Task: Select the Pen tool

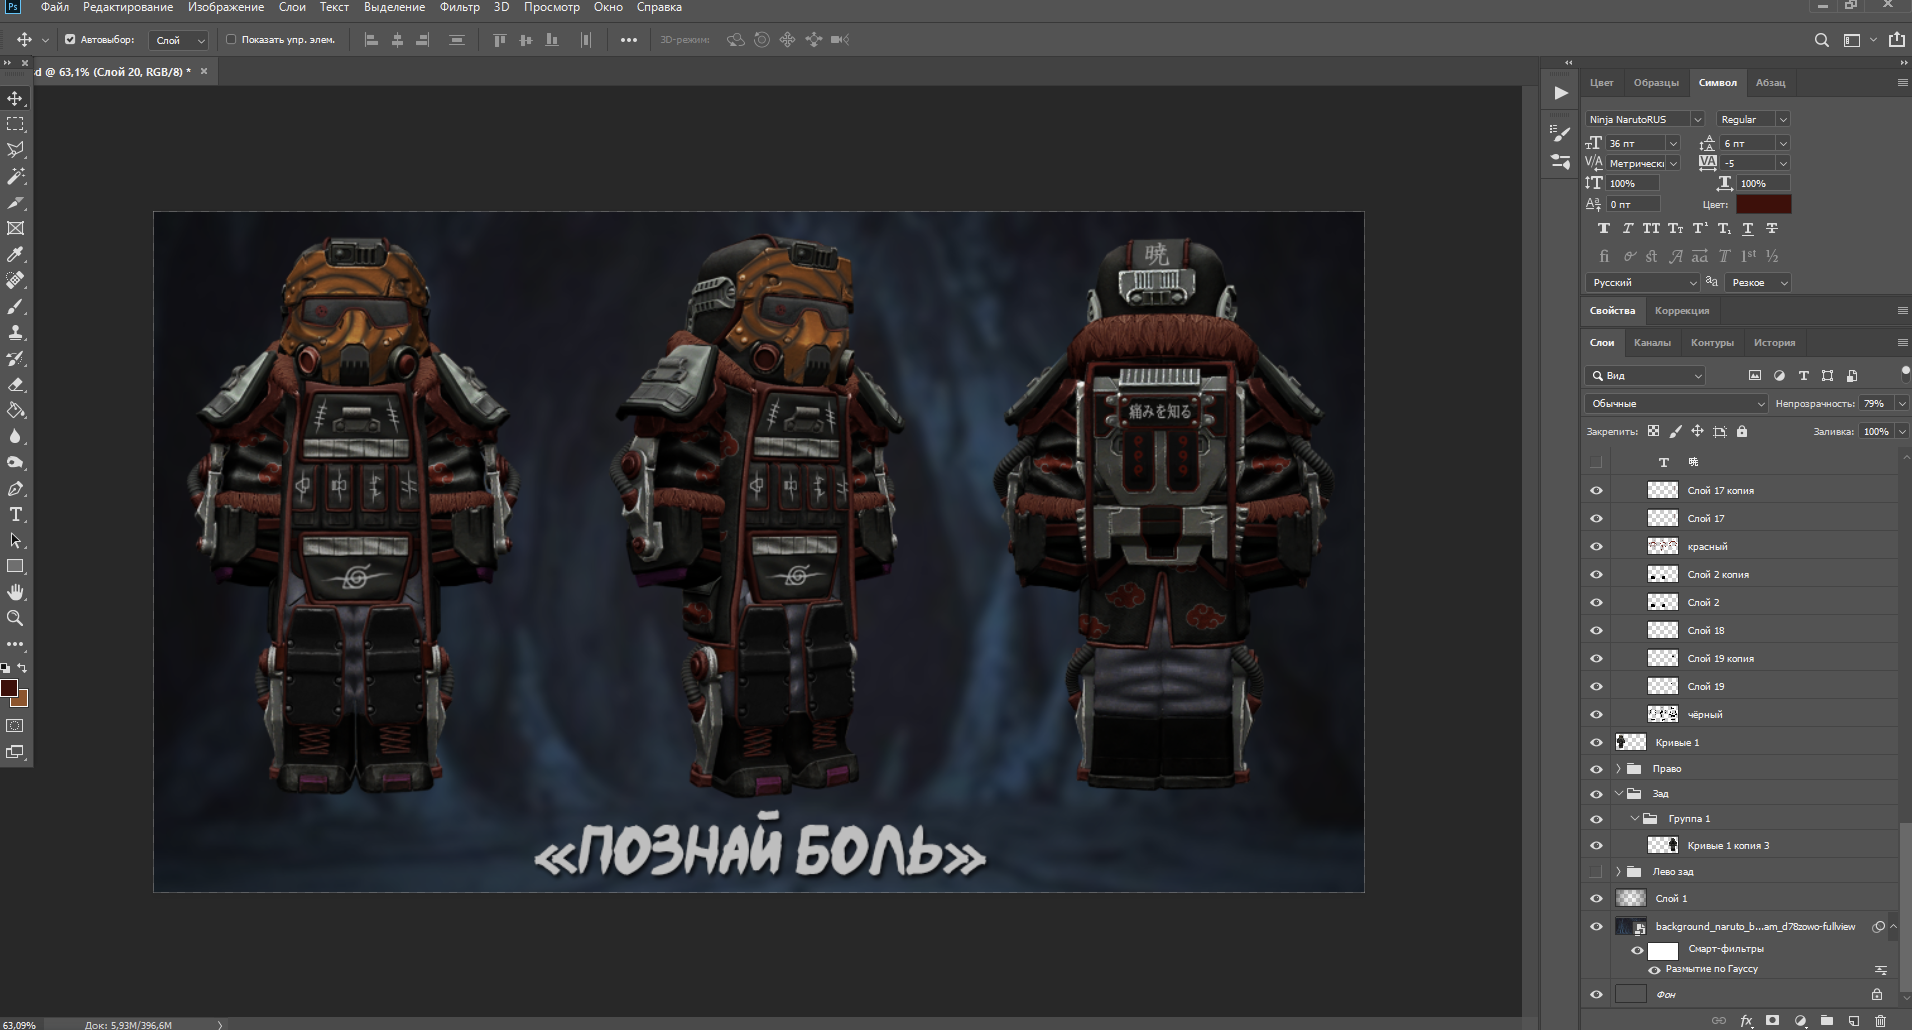Action: (15, 488)
